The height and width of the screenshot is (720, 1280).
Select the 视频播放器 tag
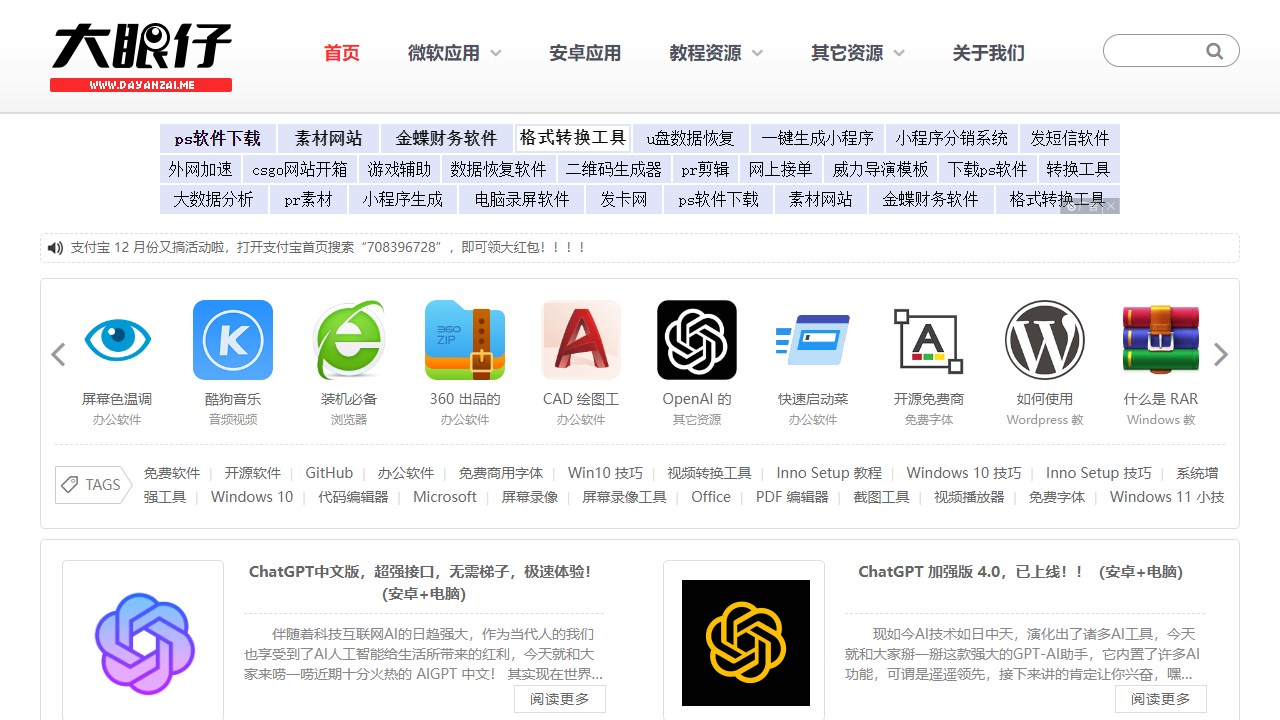pos(969,497)
